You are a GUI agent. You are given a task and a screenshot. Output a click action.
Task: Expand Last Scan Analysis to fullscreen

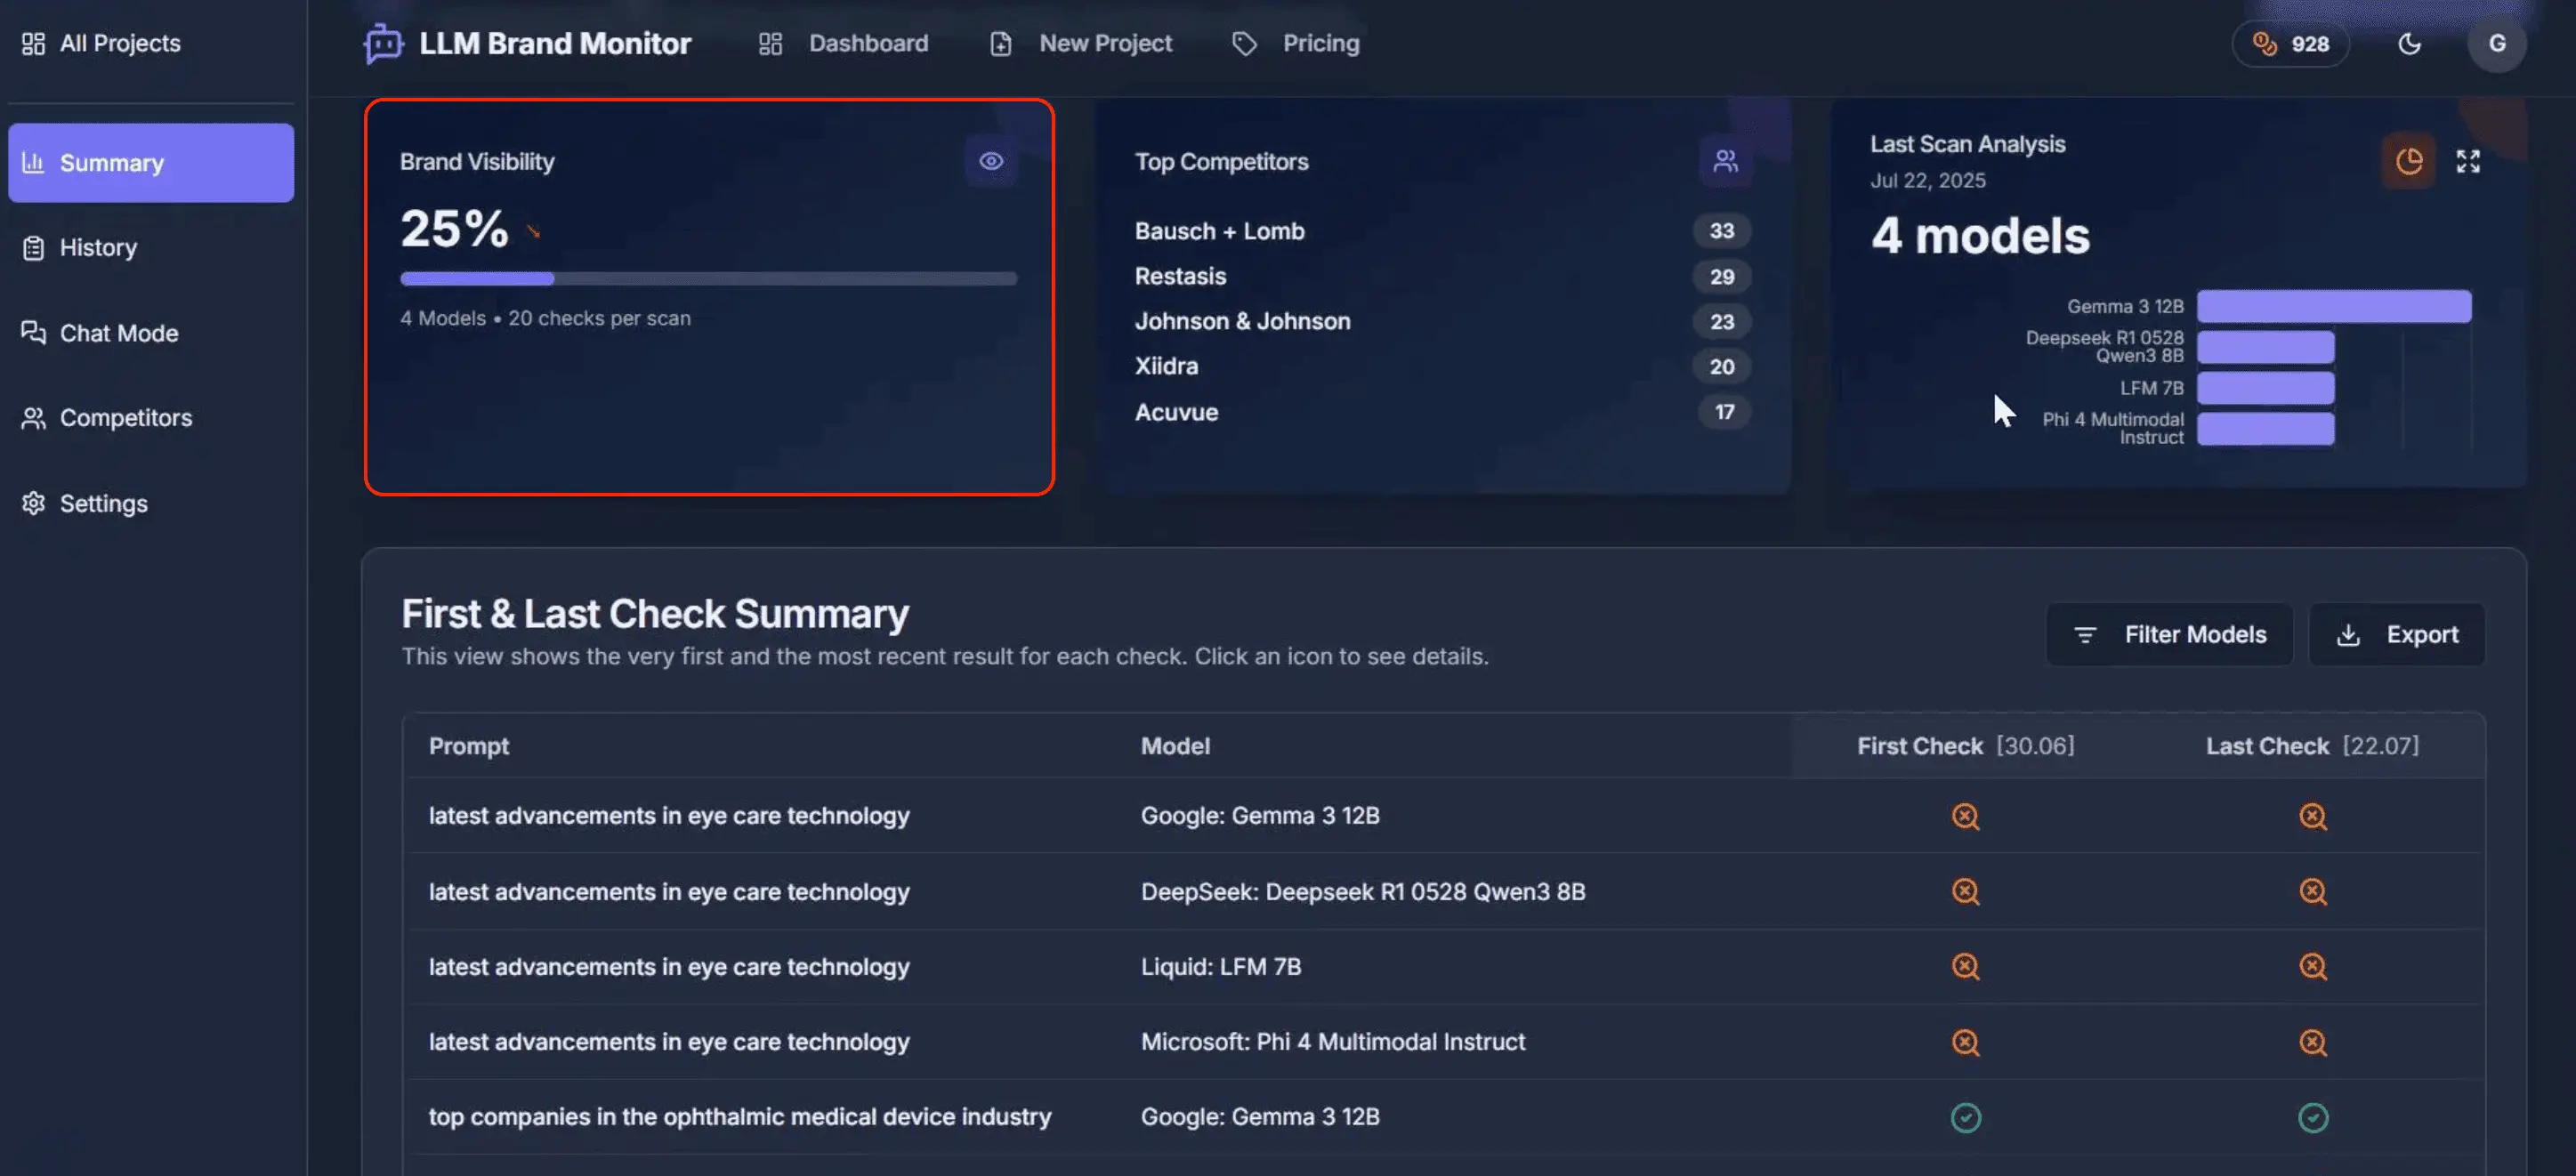(x=2467, y=161)
